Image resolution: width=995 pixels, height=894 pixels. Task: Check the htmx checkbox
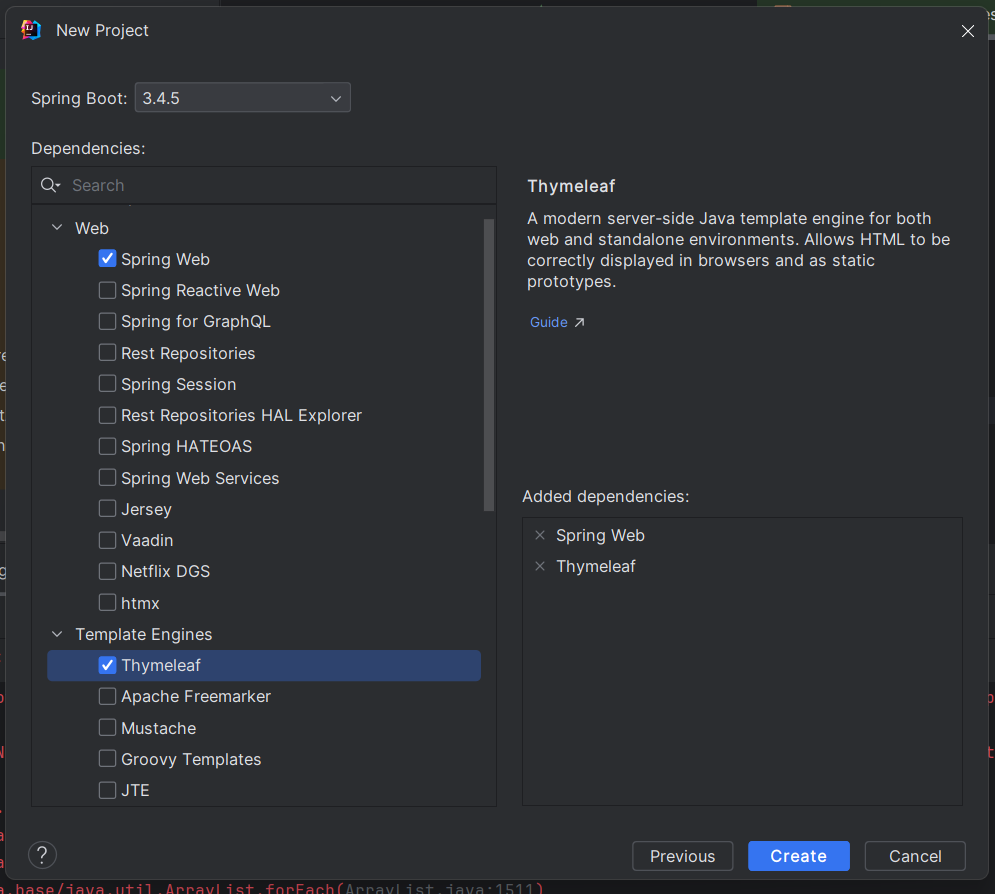click(107, 603)
